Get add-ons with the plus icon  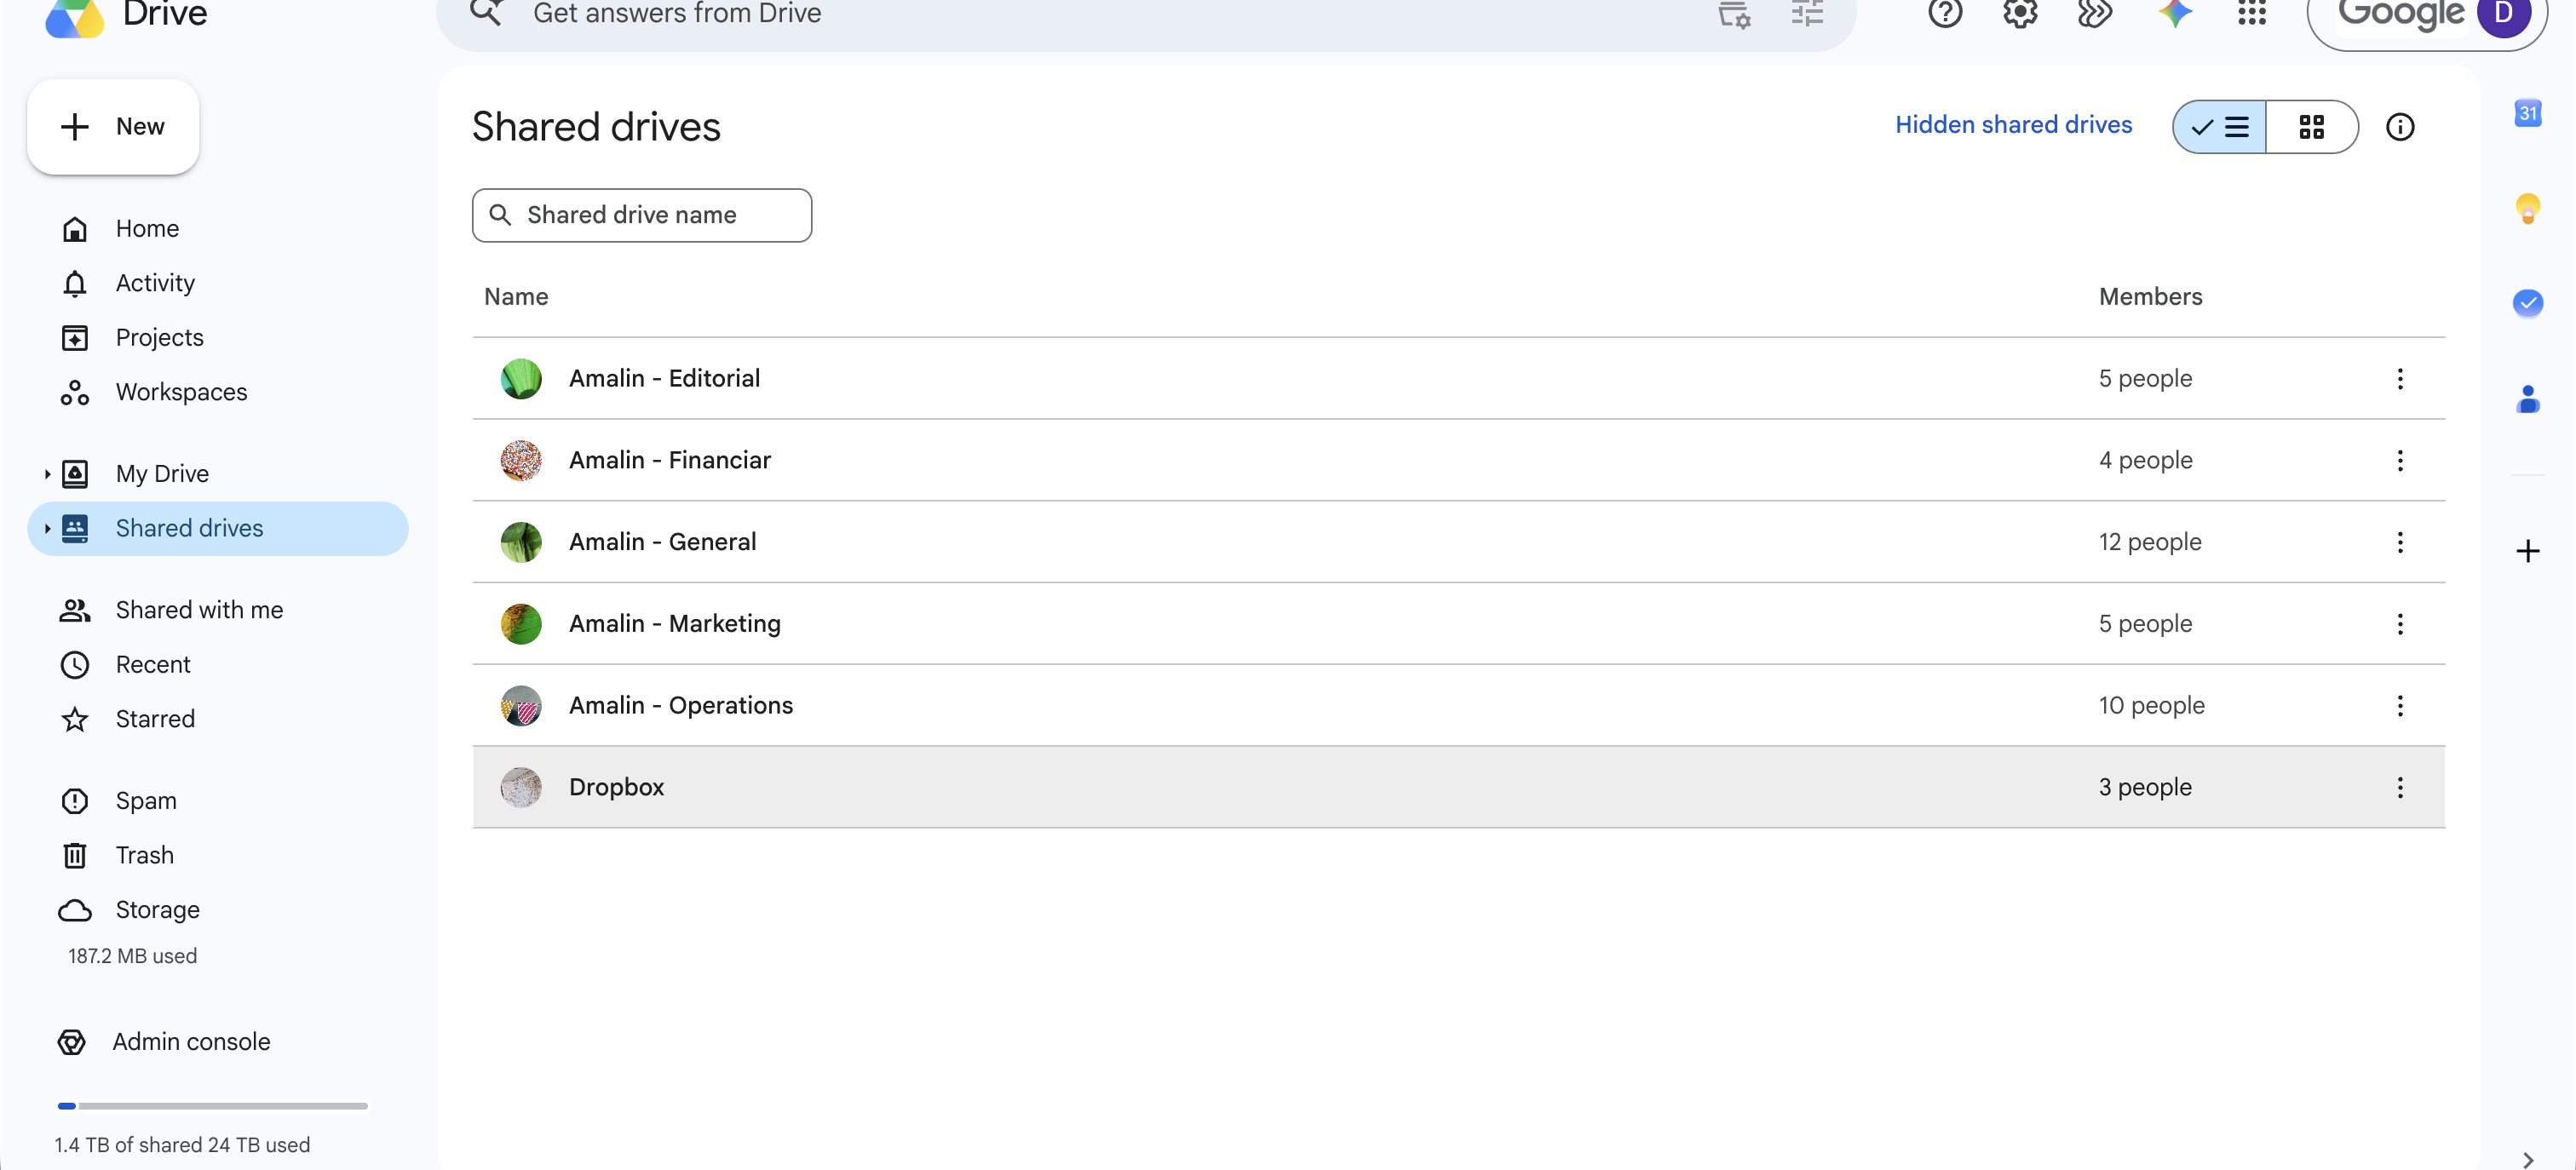(2528, 551)
